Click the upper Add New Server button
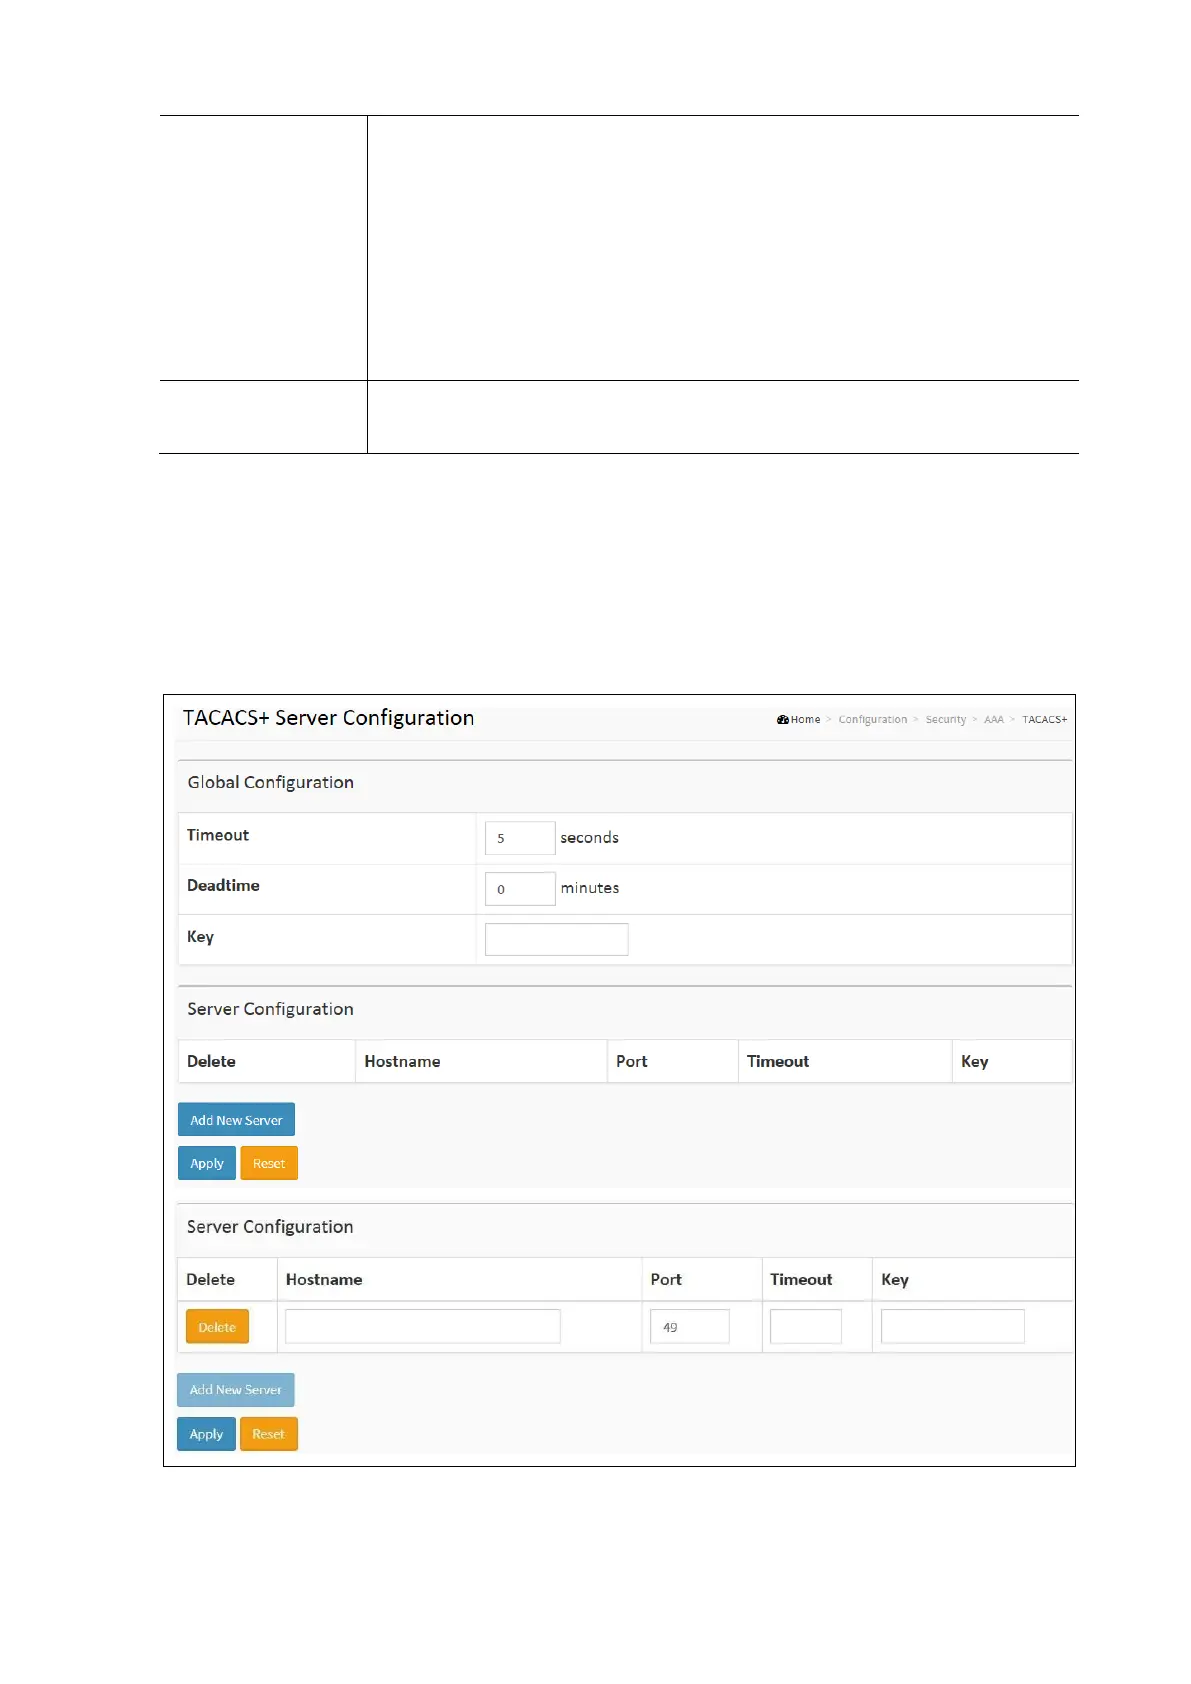This screenshot has width=1191, height=1684. coord(236,1120)
